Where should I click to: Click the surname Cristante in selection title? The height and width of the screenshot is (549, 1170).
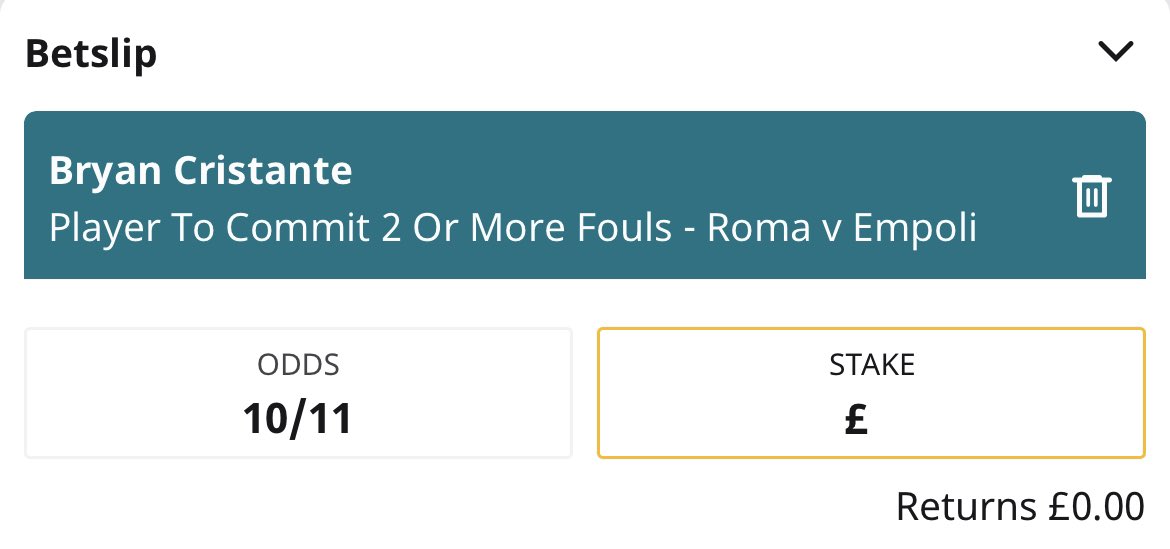pos(262,171)
